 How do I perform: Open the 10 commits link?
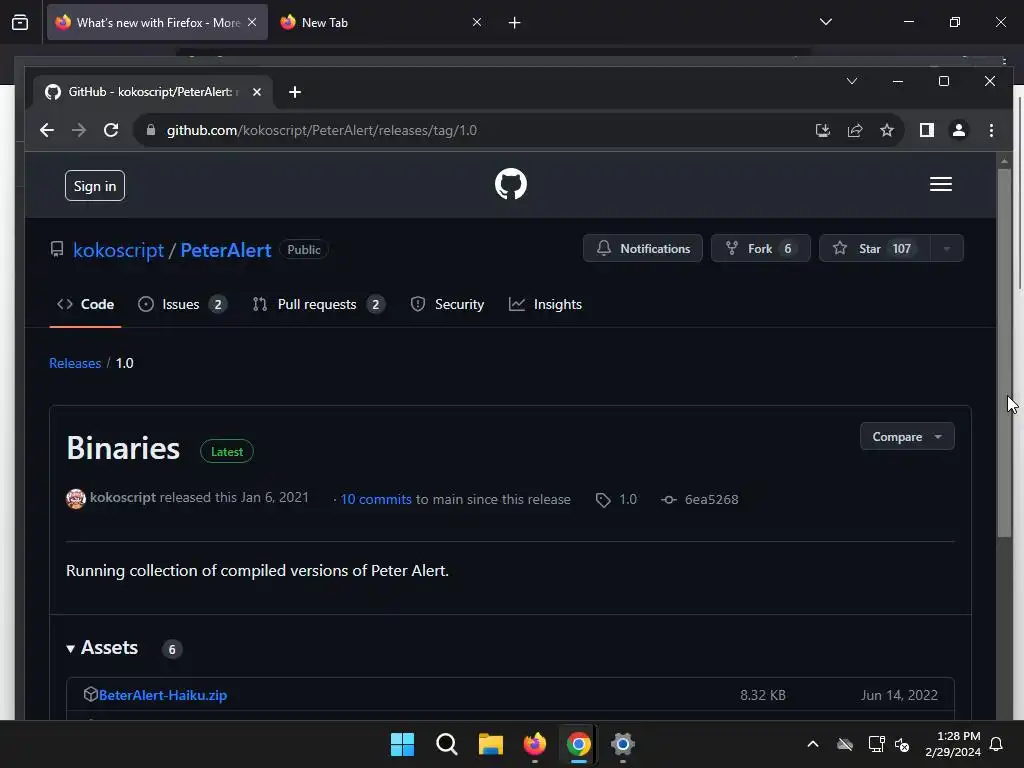pyautogui.click(x=376, y=499)
